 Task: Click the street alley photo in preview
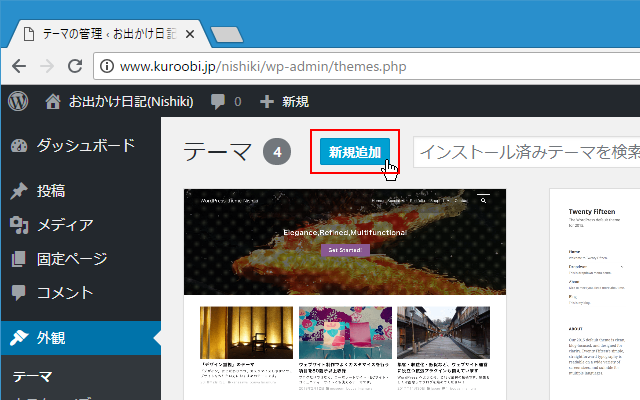pyautogui.click(x=443, y=333)
